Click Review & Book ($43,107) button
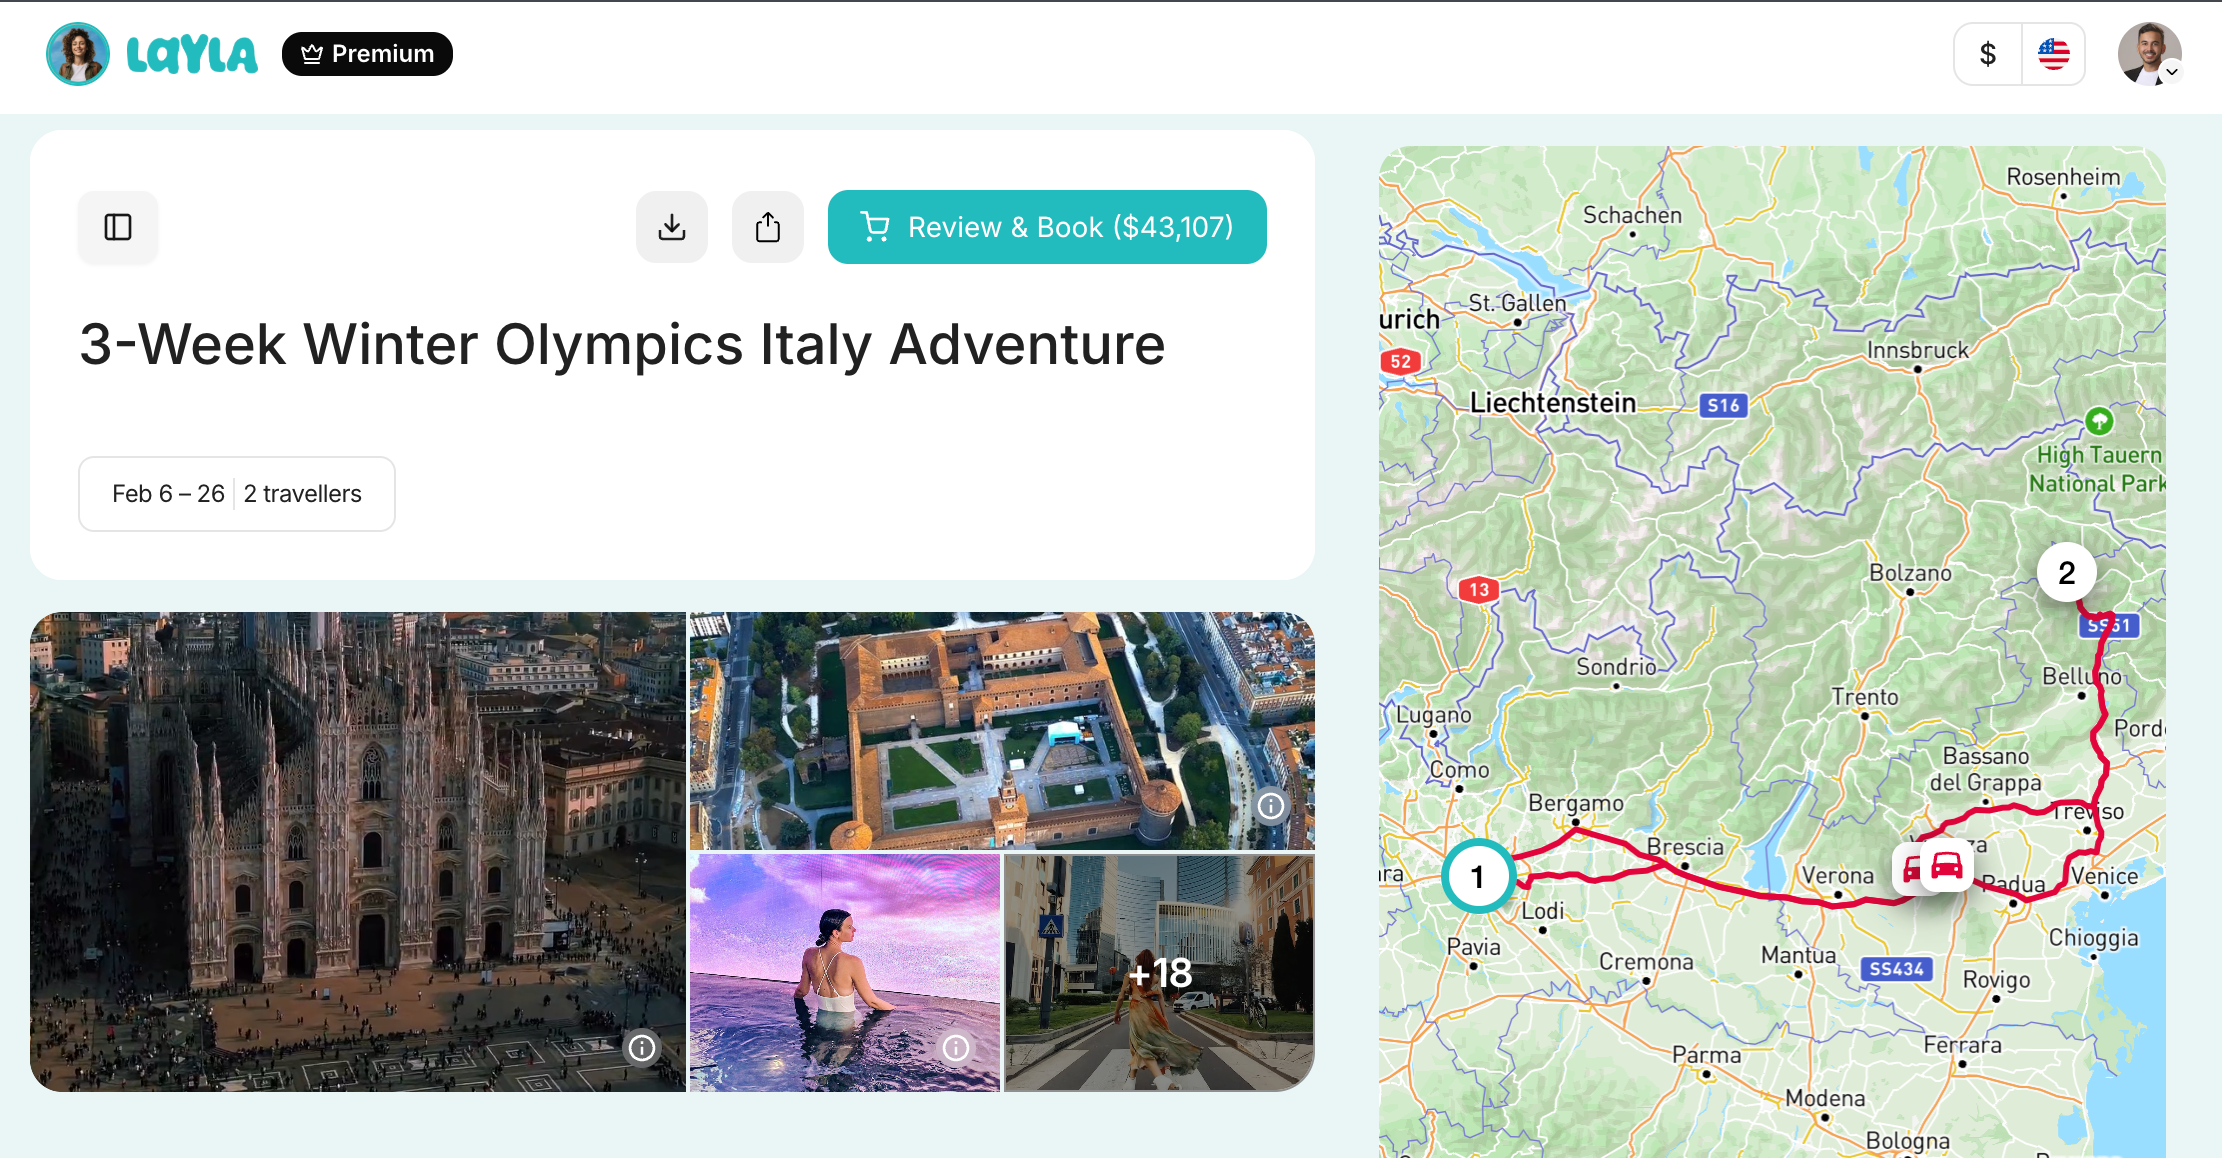2222x1158 pixels. (x=1047, y=227)
